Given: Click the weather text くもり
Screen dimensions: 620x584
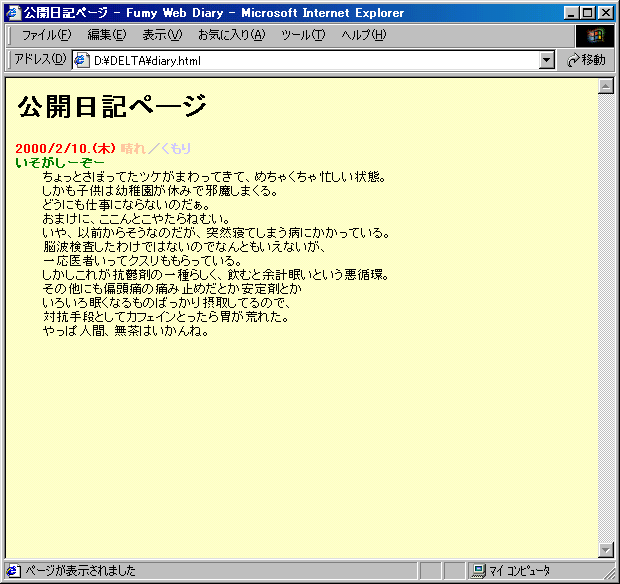Looking at the screenshot, I should [176, 148].
